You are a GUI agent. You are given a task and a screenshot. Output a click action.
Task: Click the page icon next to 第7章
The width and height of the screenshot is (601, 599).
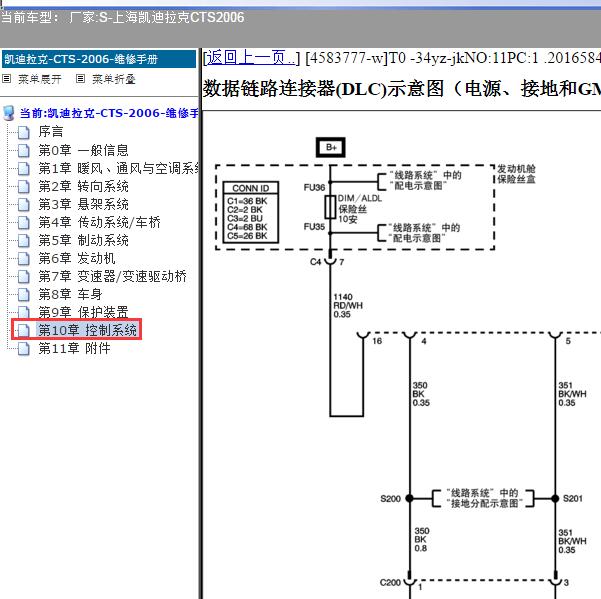click(x=24, y=277)
